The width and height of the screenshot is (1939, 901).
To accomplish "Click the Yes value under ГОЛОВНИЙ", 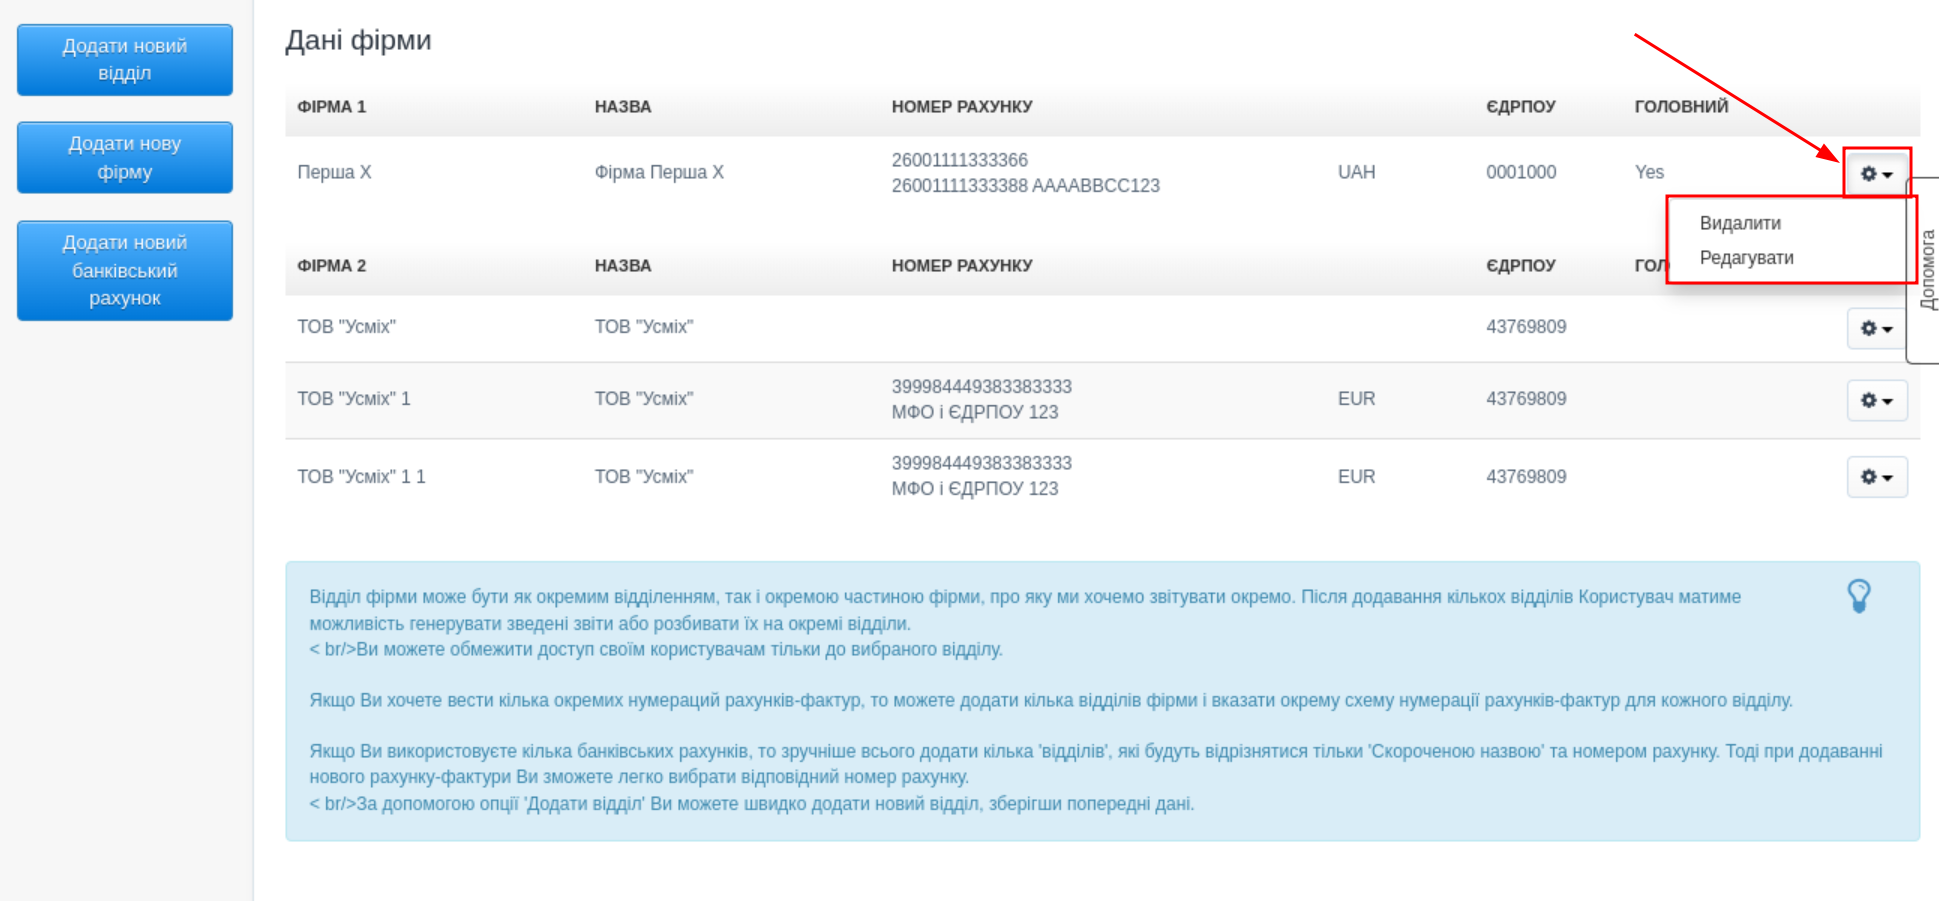I will point(1649,172).
